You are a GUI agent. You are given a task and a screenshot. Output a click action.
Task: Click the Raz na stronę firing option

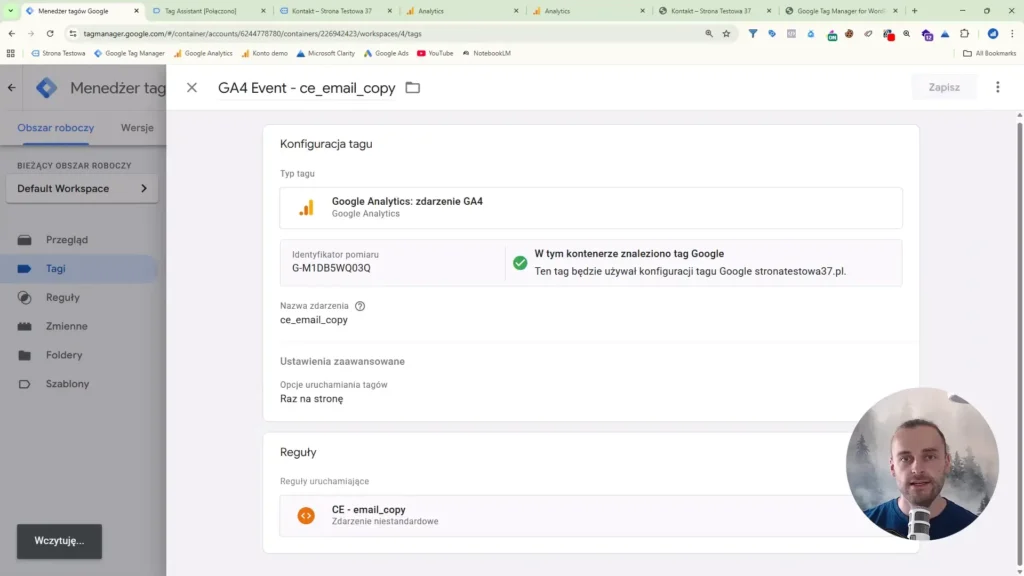point(312,398)
